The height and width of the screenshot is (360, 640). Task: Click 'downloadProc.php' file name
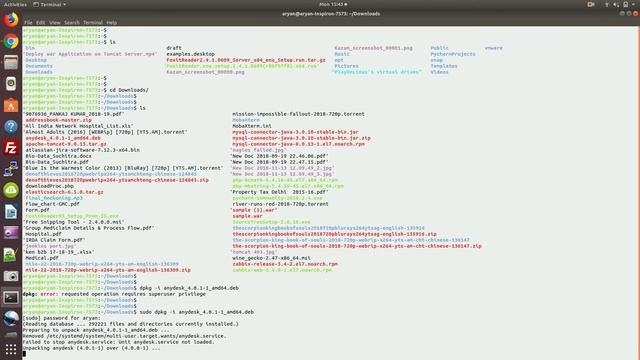pos(49,186)
